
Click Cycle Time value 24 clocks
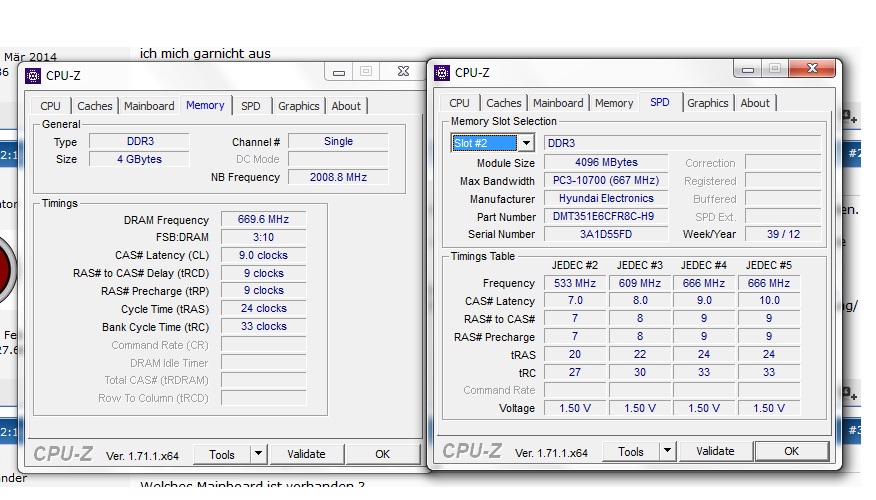(264, 308)
